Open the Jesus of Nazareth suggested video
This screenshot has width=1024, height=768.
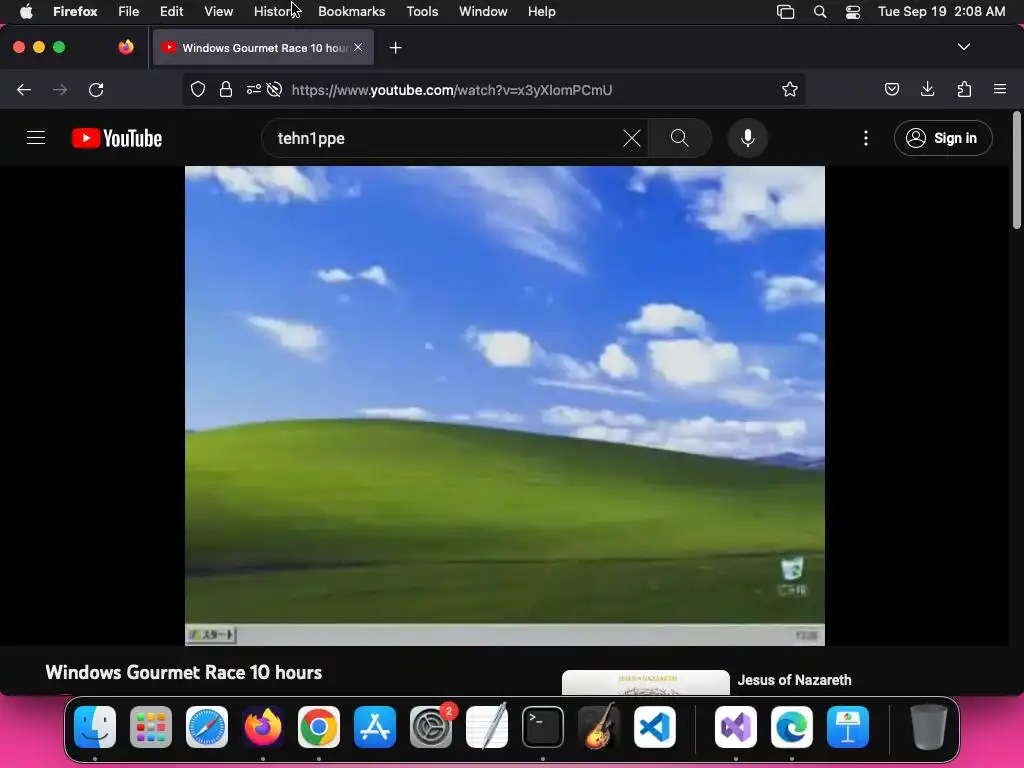(794, 680)
